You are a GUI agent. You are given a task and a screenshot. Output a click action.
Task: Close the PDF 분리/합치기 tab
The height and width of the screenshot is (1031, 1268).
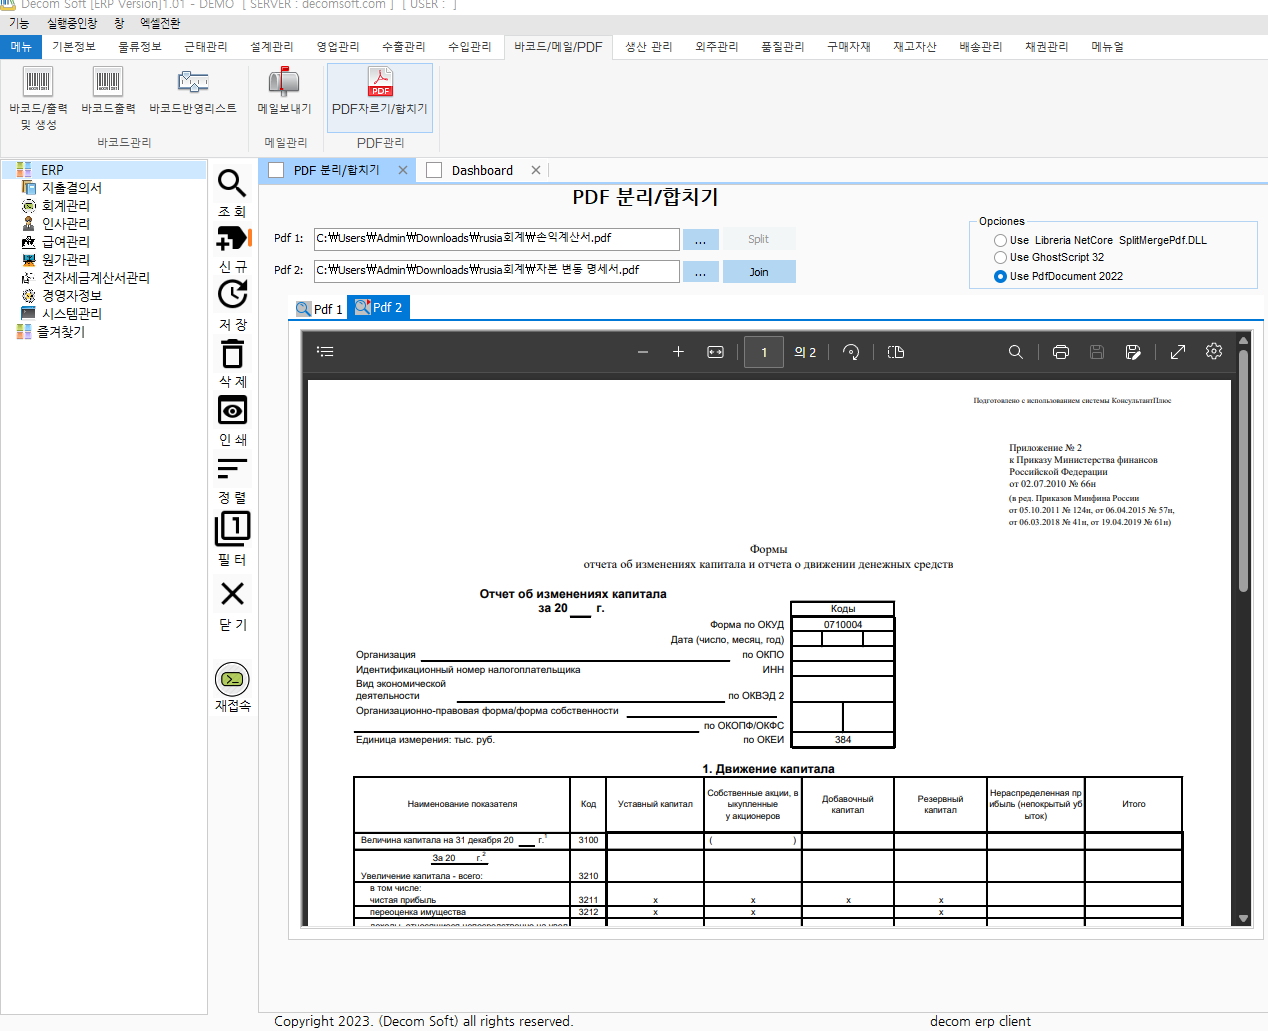point(403,170)
